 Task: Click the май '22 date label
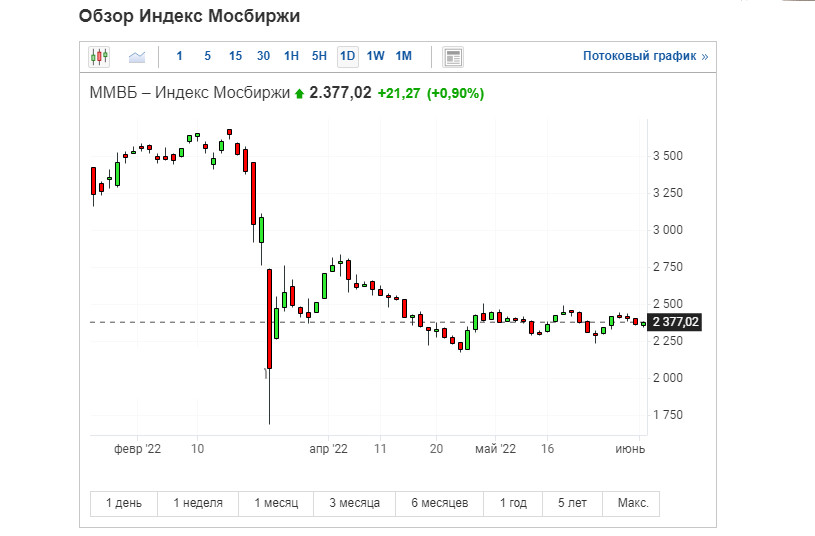(x=495, y=449)
